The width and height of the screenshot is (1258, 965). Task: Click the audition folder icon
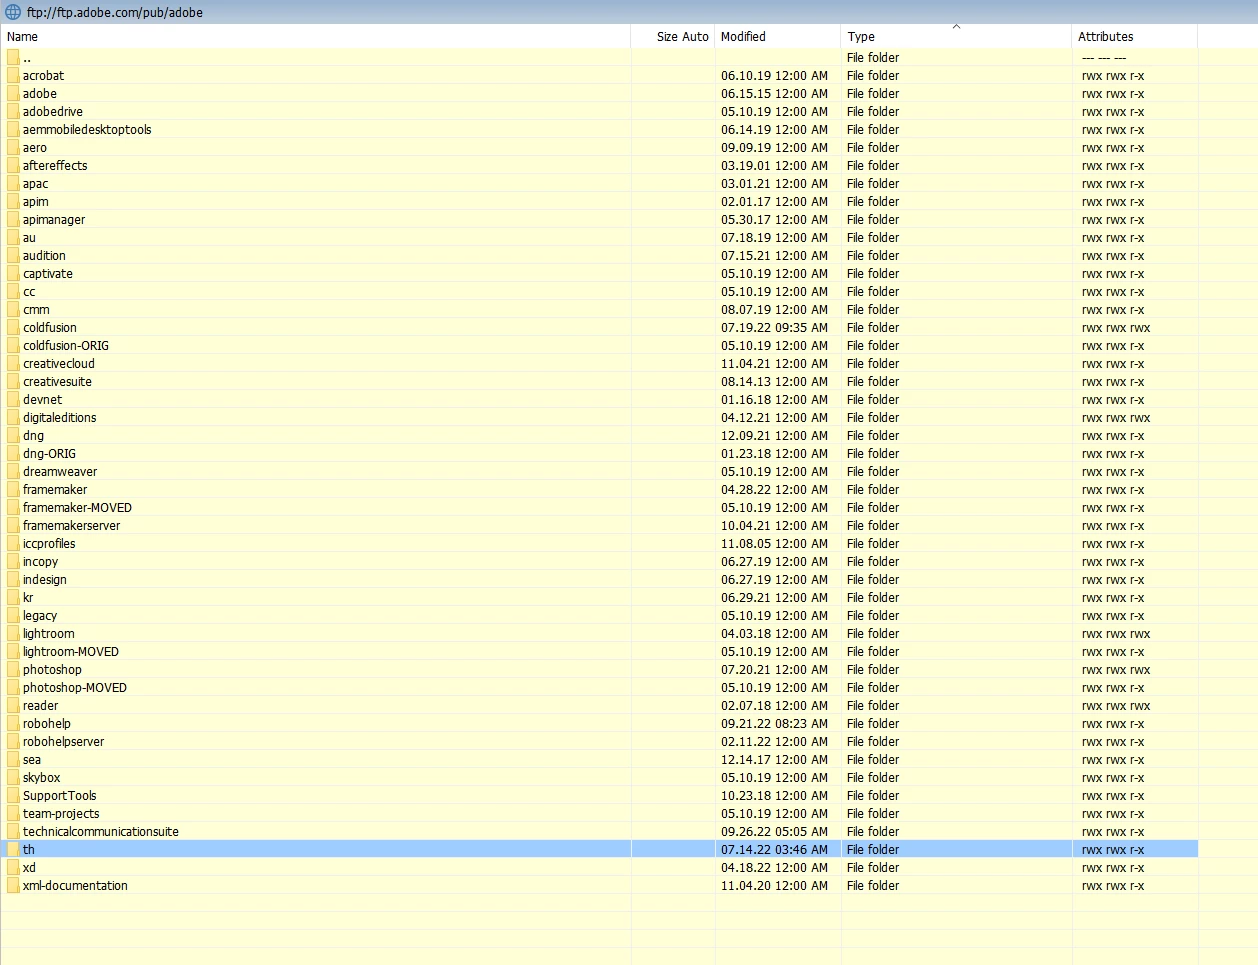[13, 255]
